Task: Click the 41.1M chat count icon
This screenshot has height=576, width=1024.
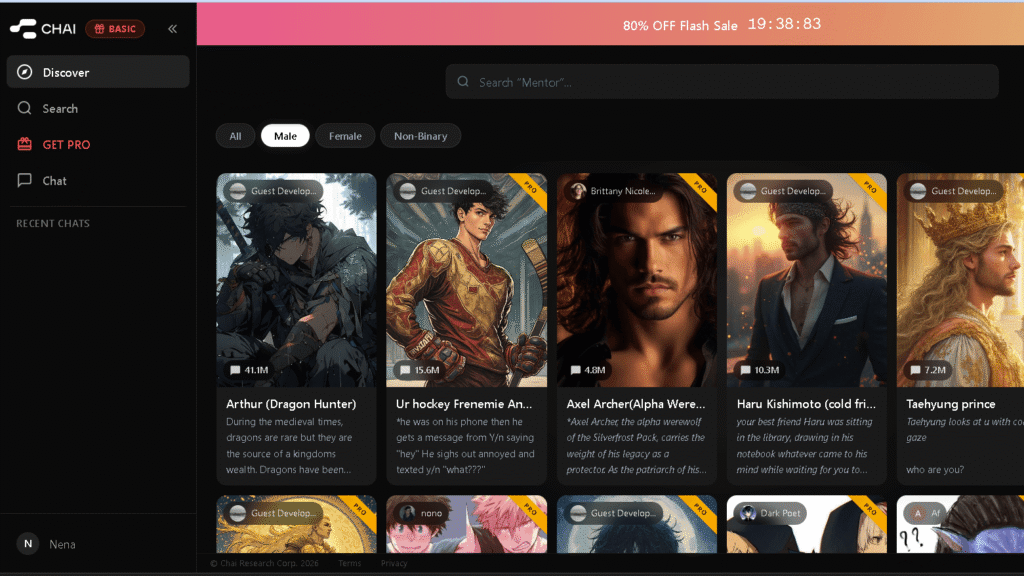Action: 235,370
